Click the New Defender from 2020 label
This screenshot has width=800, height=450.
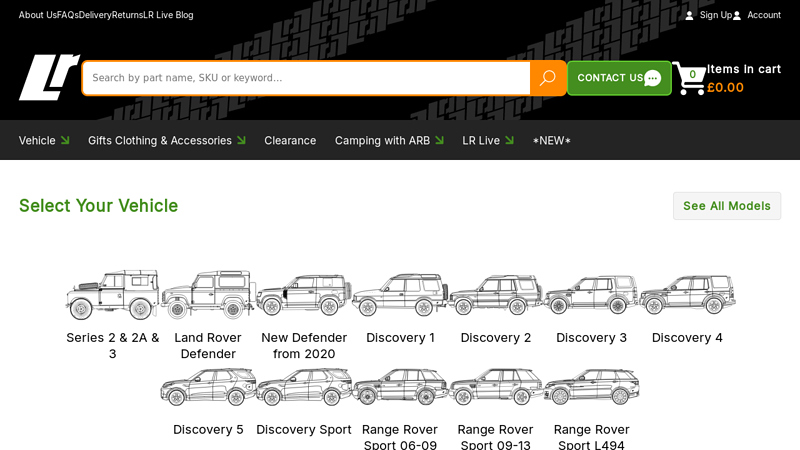(304, 346)
